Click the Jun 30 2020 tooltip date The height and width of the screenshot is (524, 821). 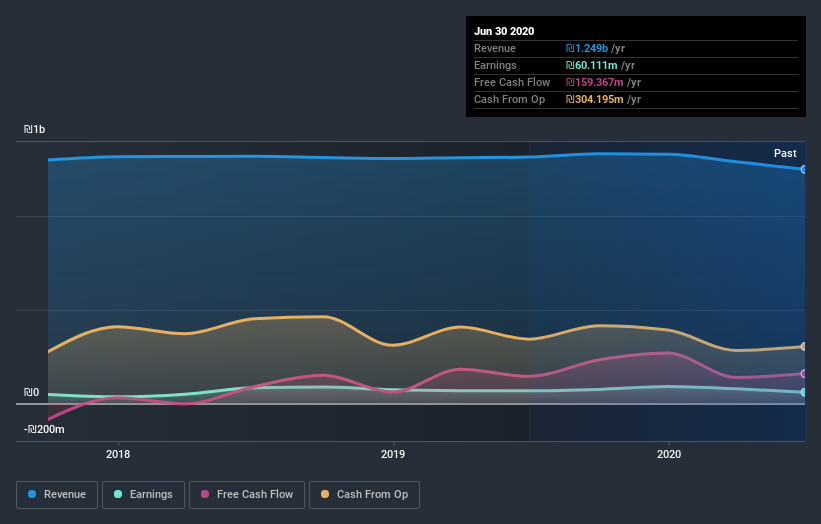504,31
